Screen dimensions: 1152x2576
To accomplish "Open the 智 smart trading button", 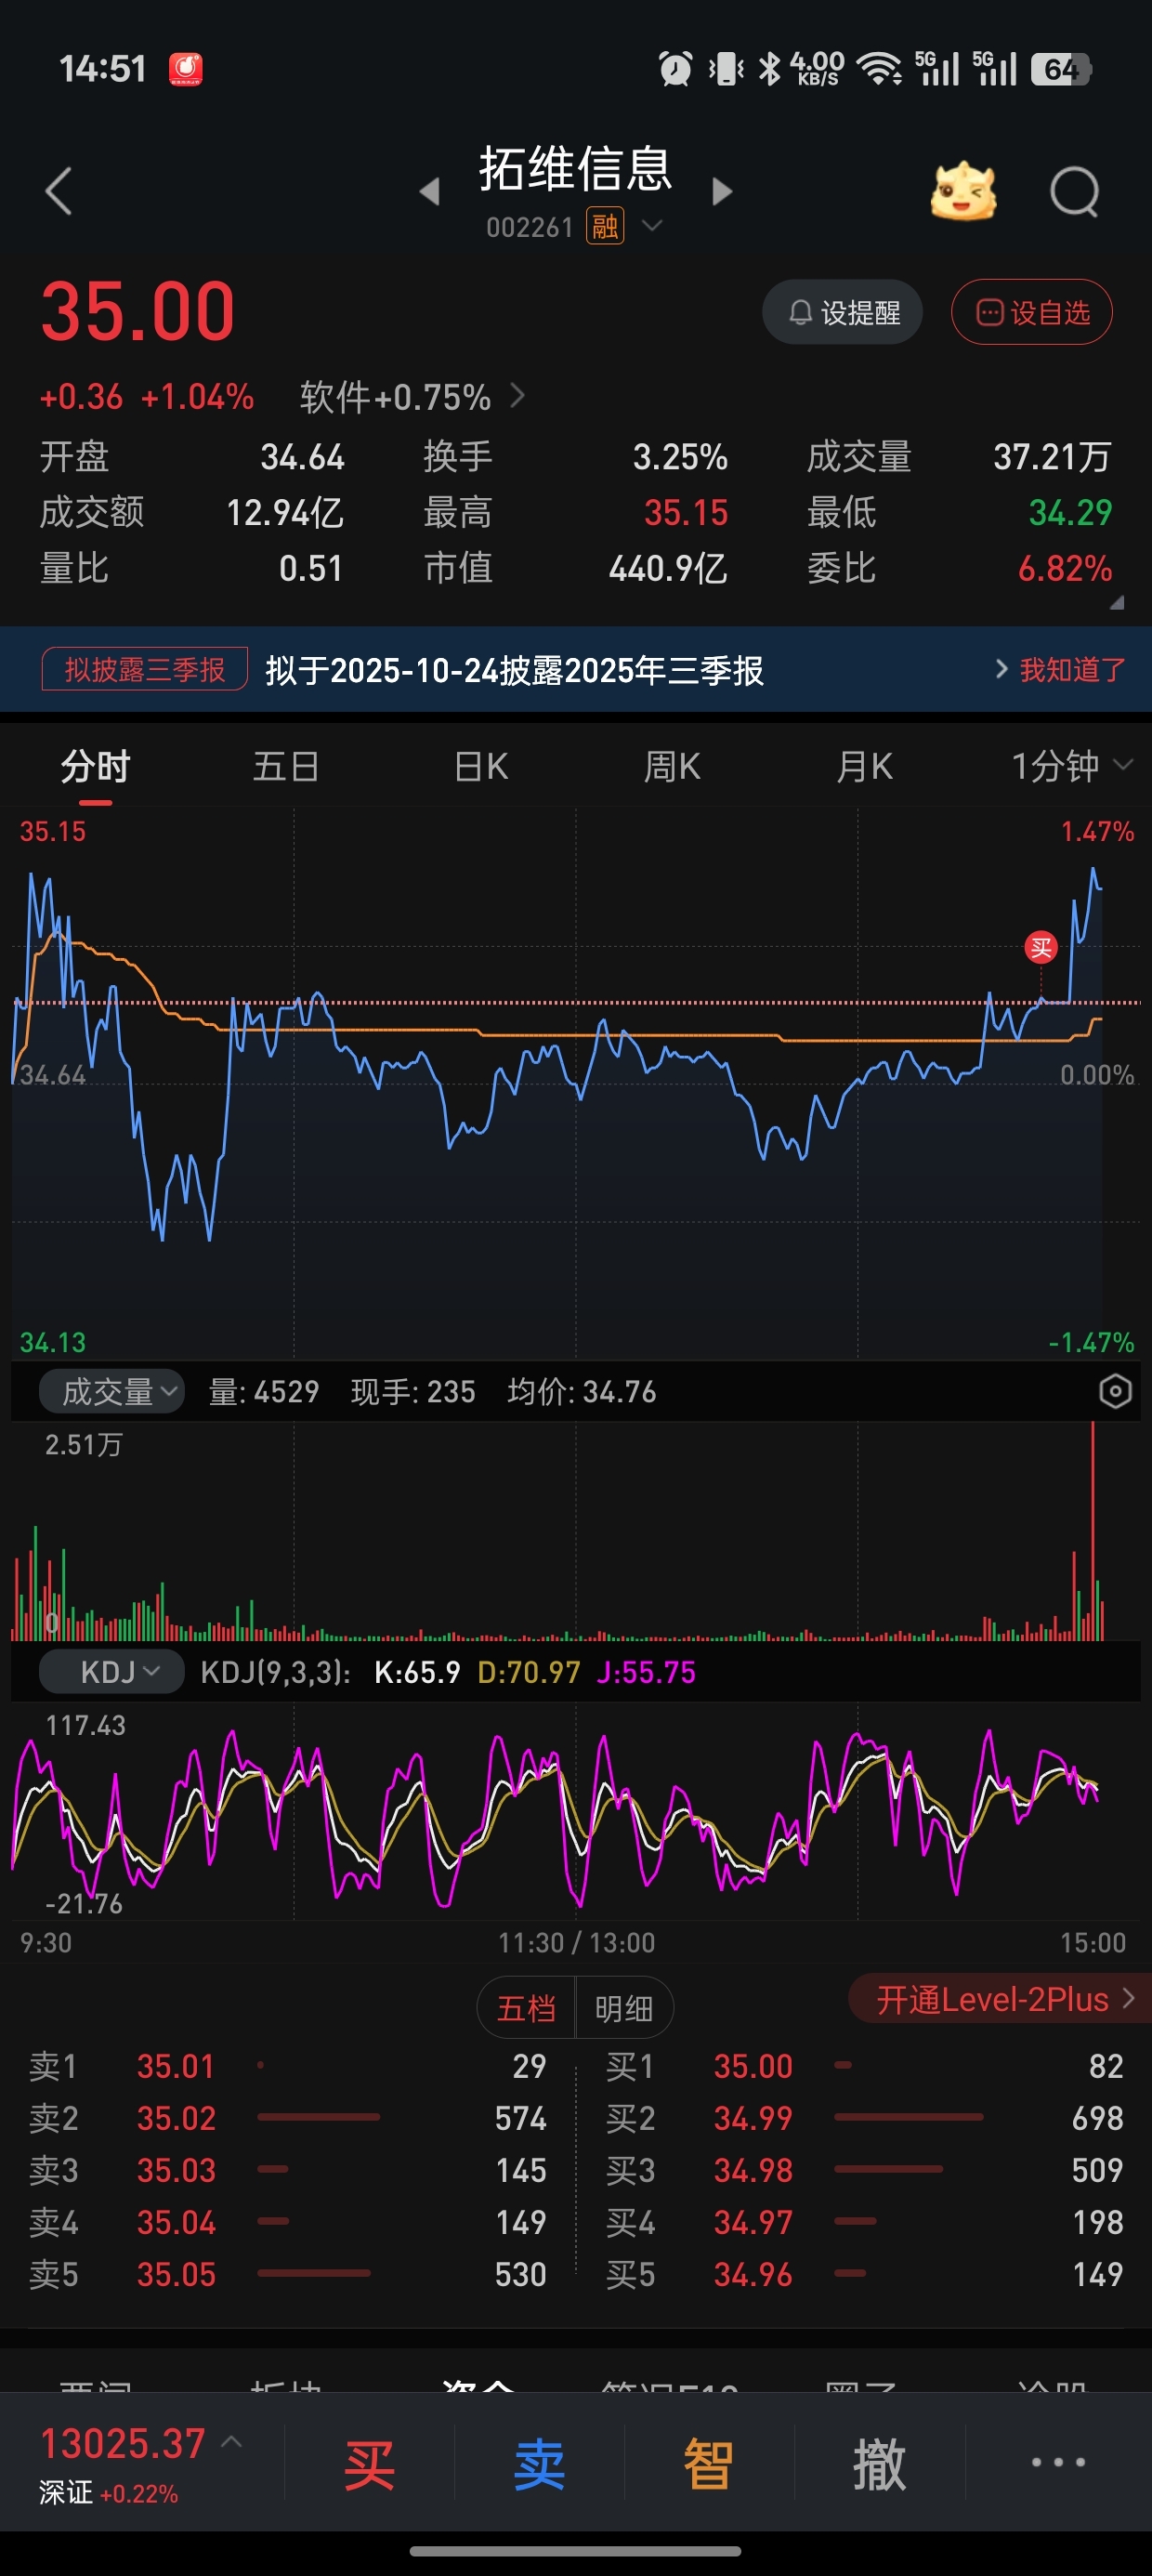I will (709, 2464).
